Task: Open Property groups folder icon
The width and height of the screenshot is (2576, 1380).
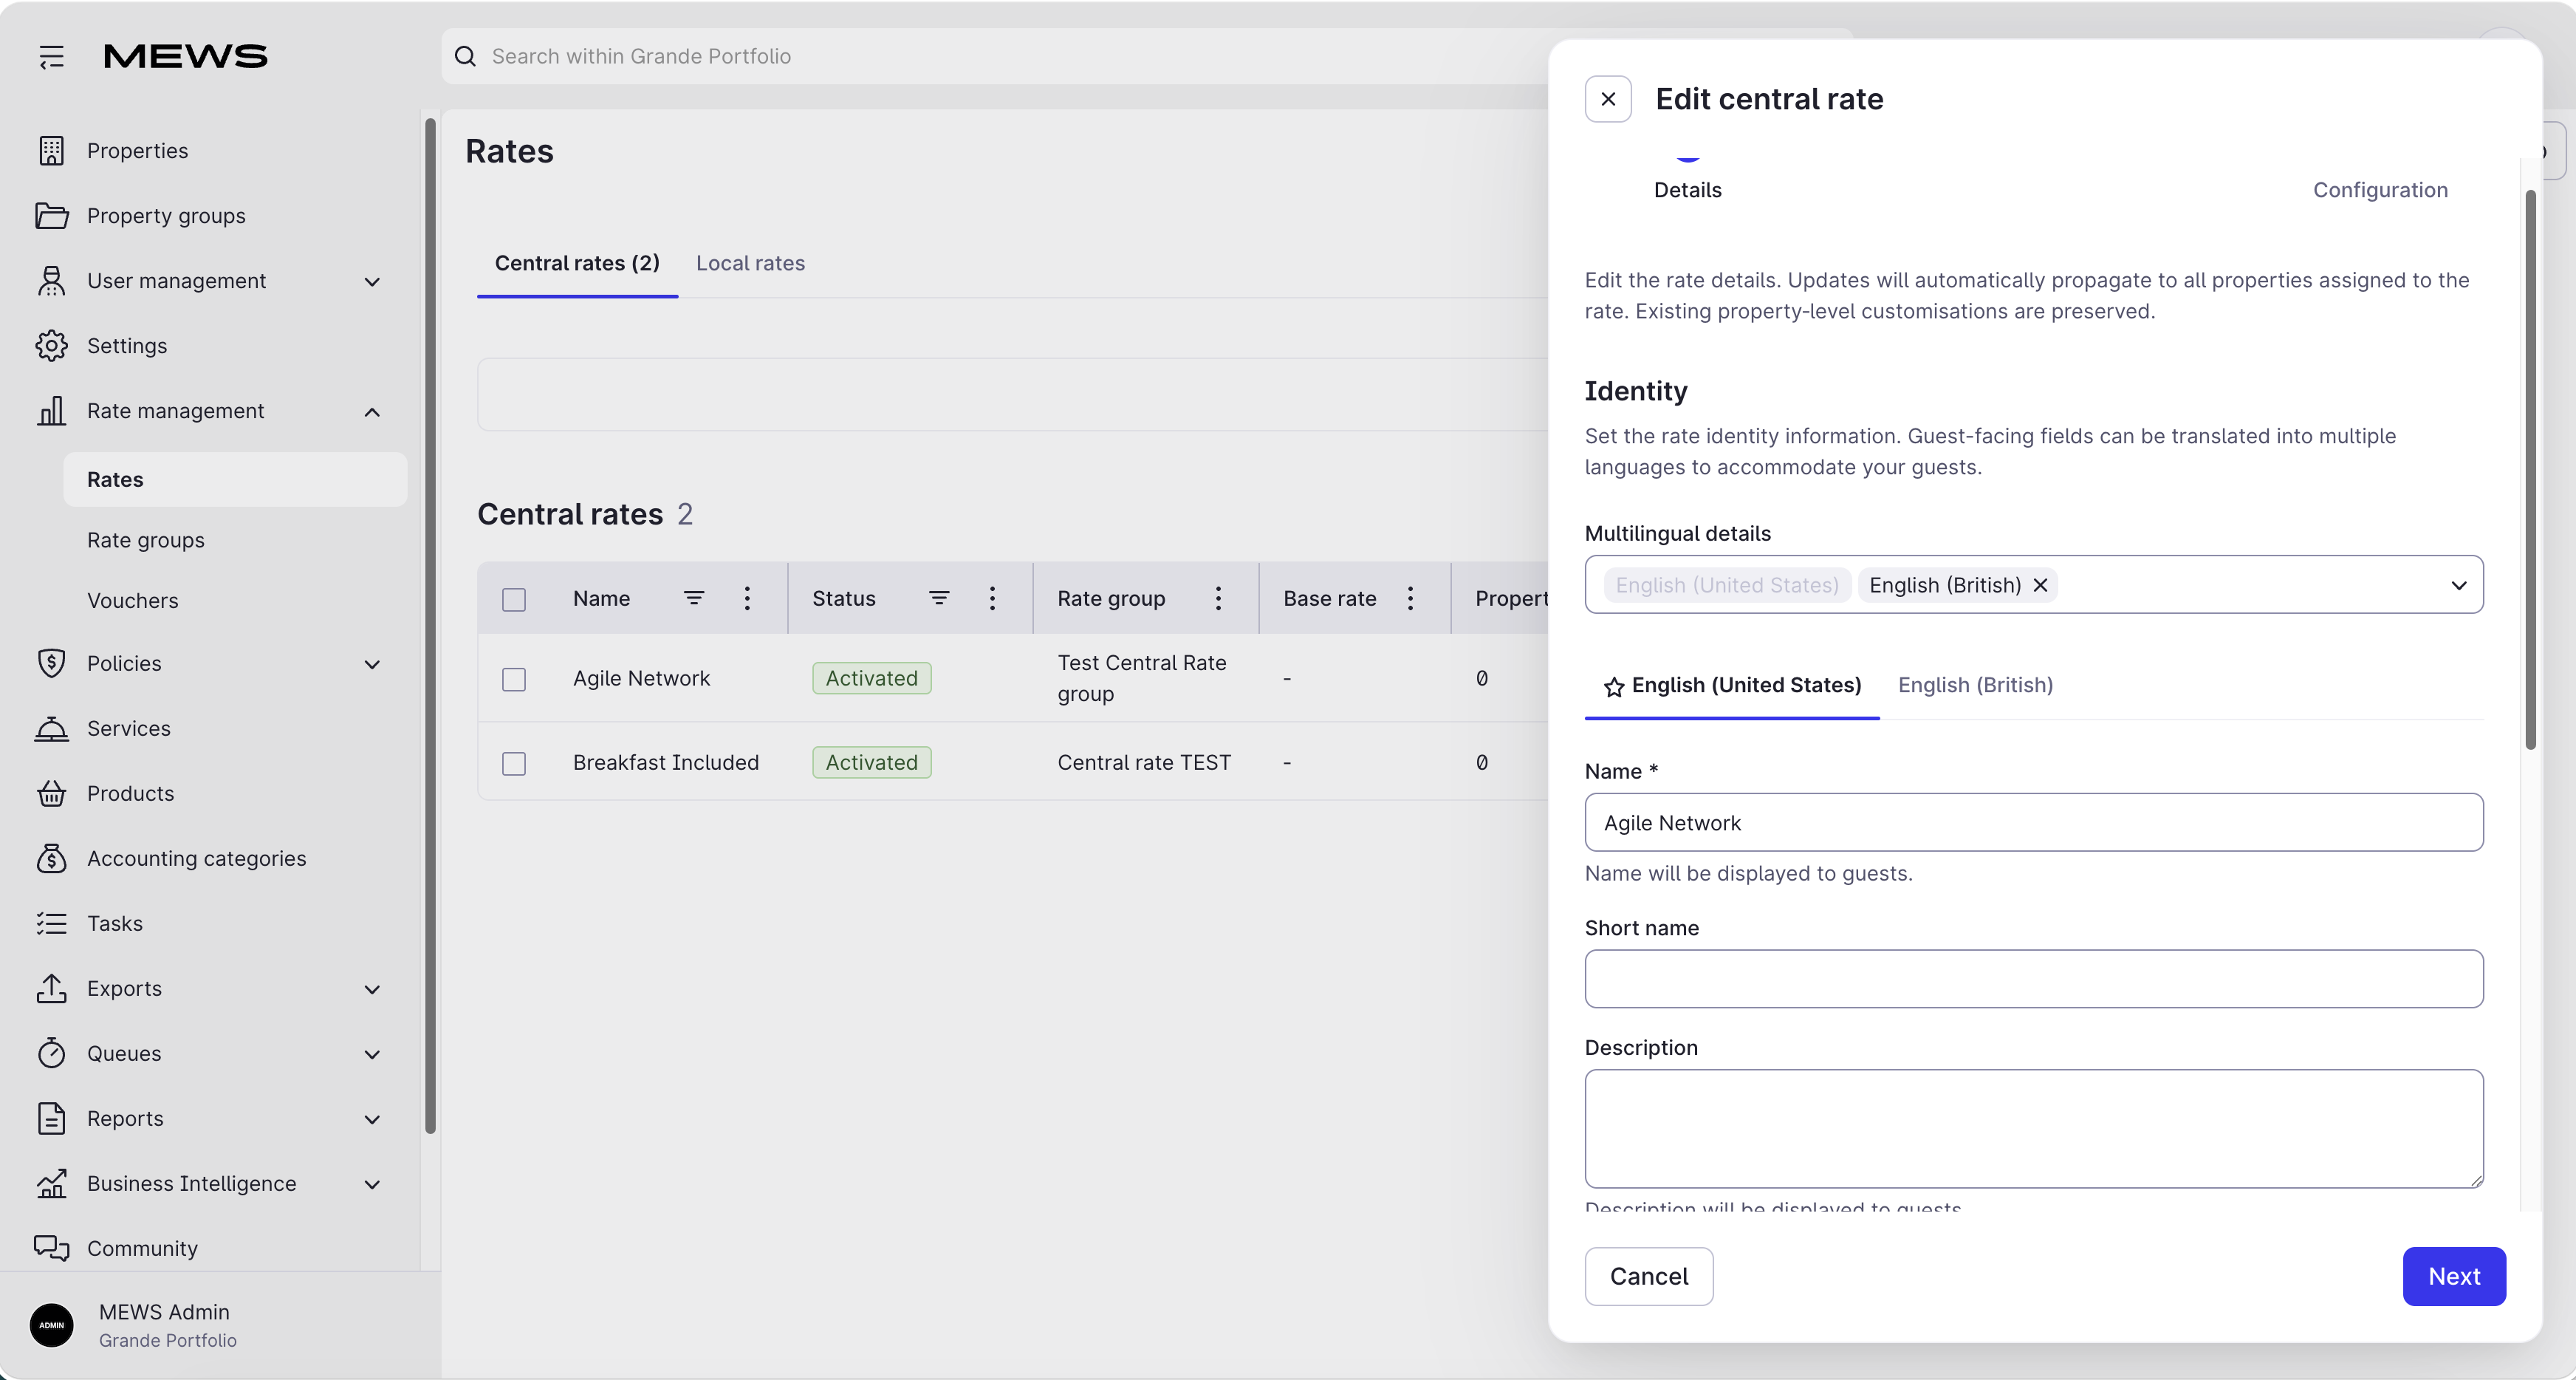Action: [51, 215]
